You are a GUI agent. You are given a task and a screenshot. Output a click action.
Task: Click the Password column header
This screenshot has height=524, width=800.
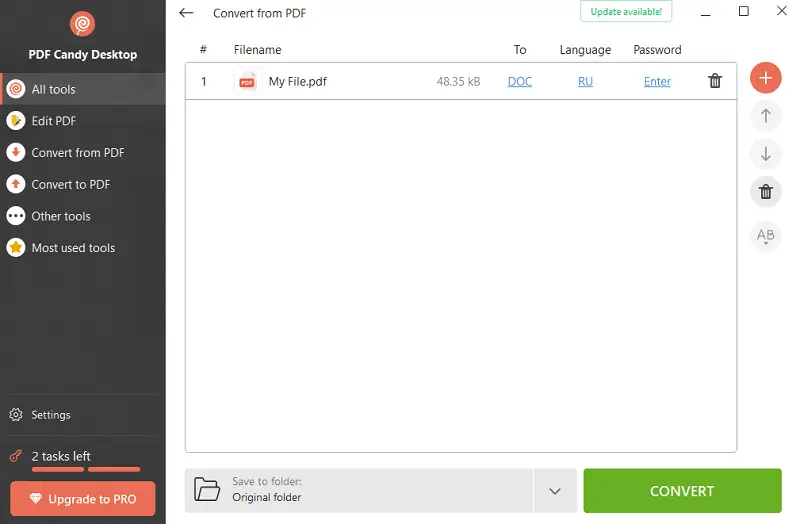[x=657, y=49]
